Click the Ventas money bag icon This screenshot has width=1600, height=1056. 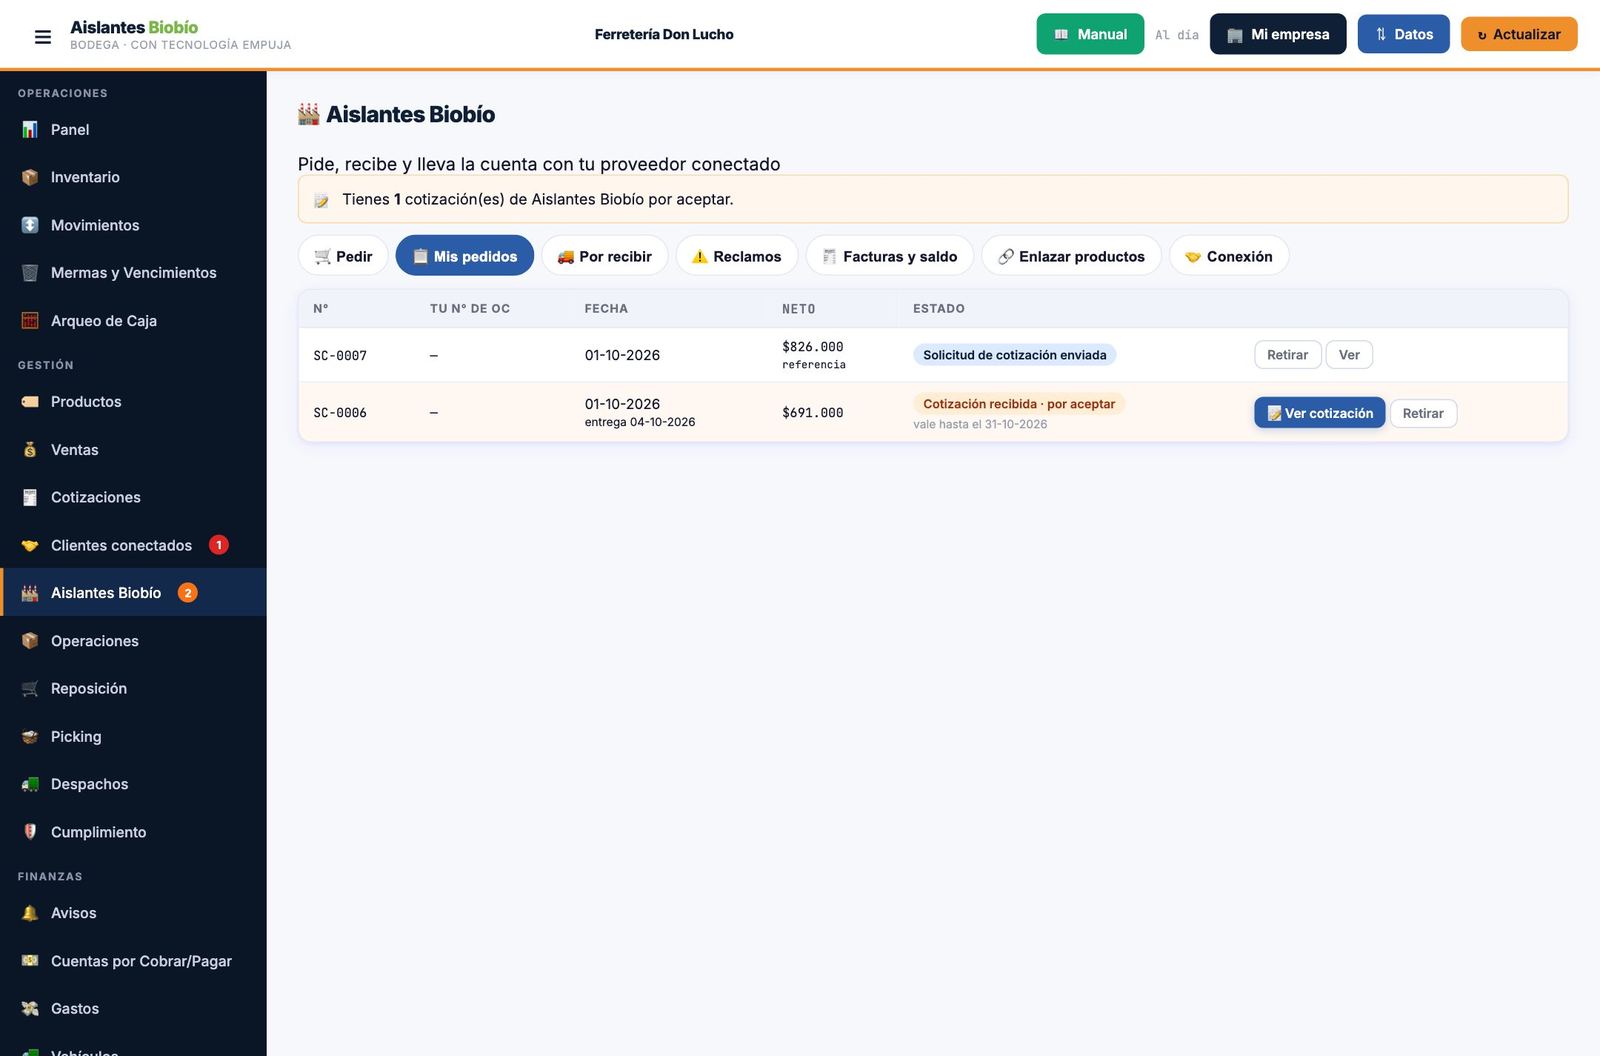point(30,450)
